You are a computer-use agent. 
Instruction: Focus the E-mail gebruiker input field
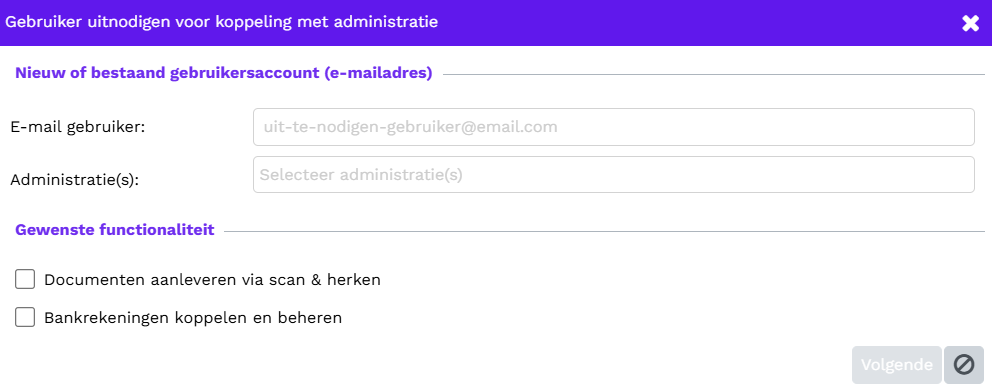614,127
